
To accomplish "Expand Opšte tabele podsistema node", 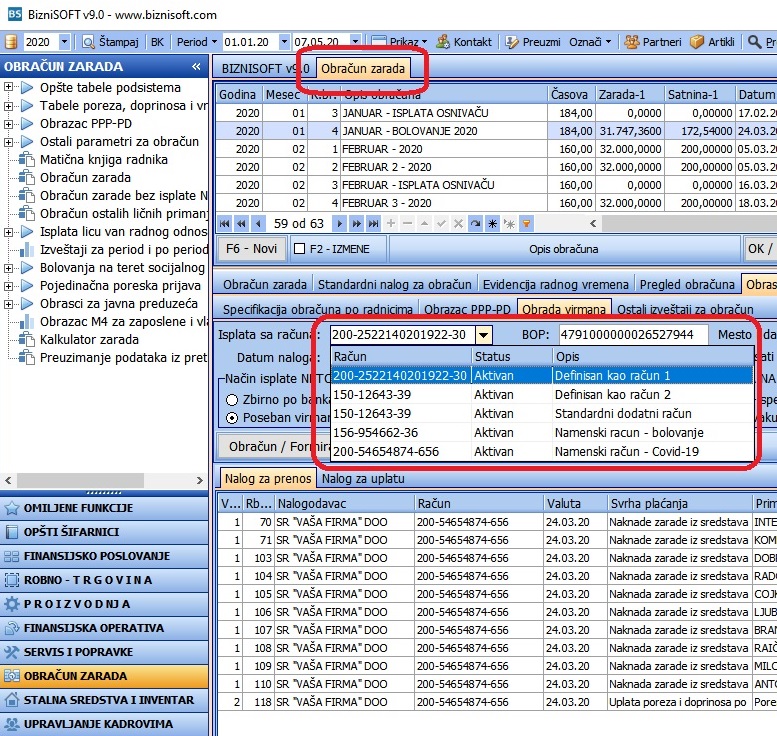I will [8, 87].
